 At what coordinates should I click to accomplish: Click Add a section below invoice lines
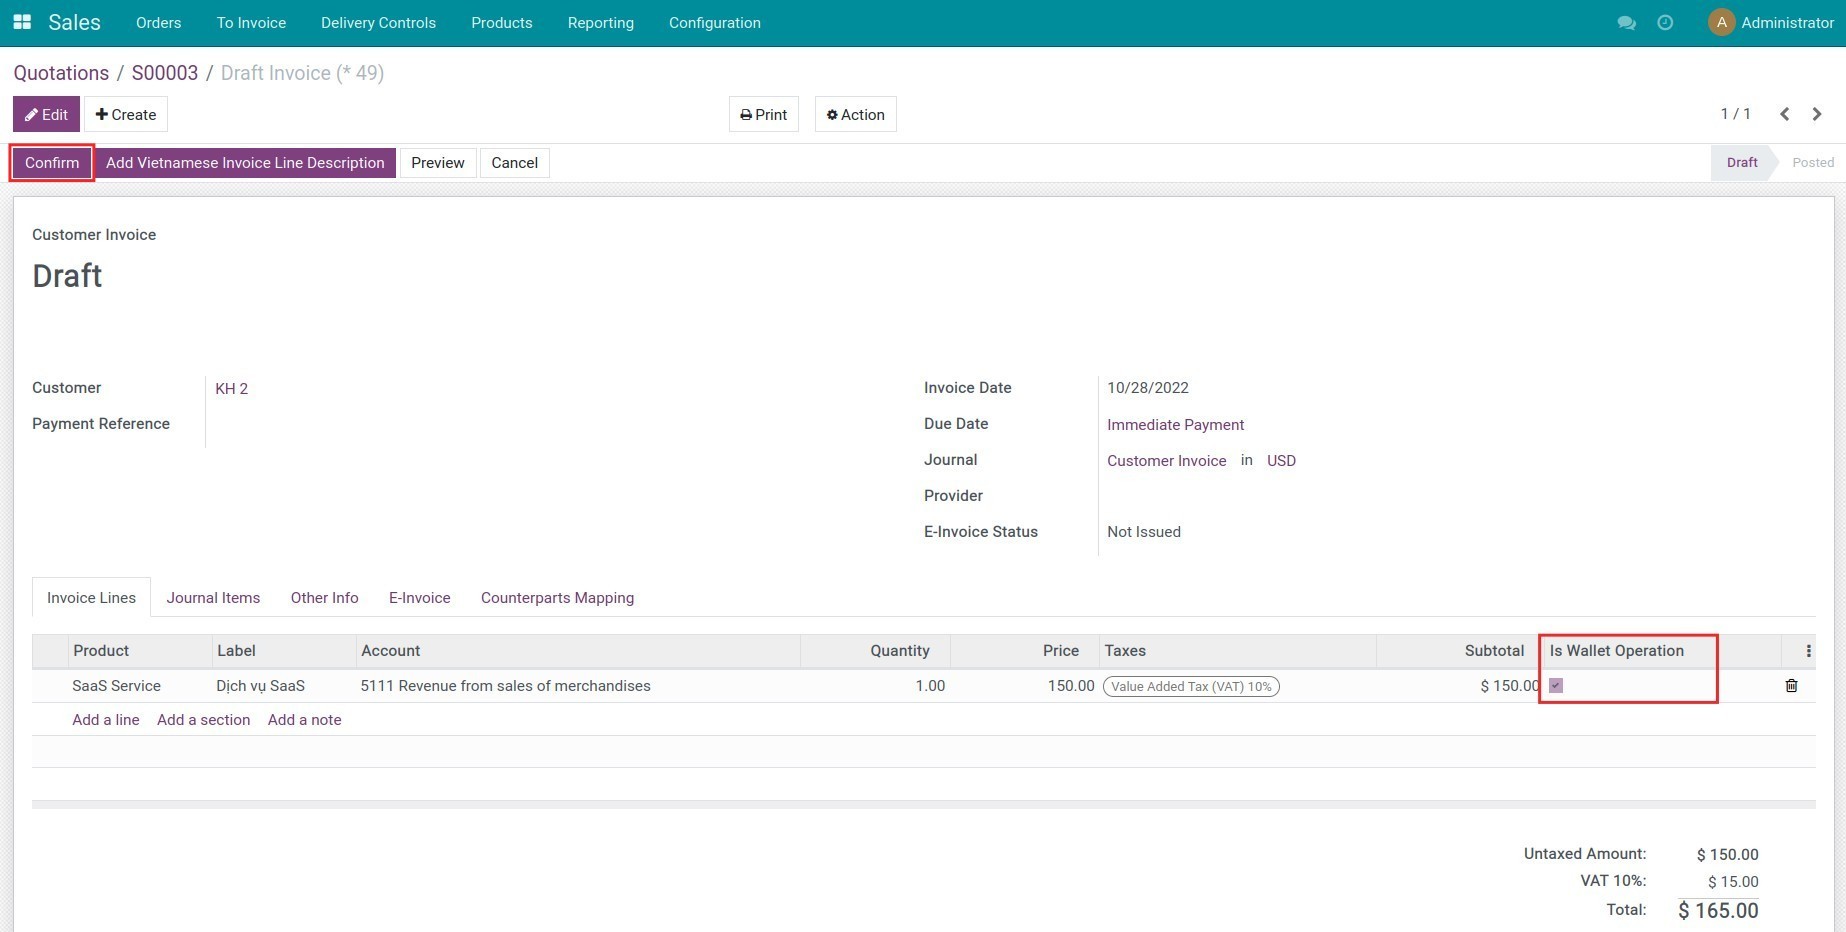203,719
